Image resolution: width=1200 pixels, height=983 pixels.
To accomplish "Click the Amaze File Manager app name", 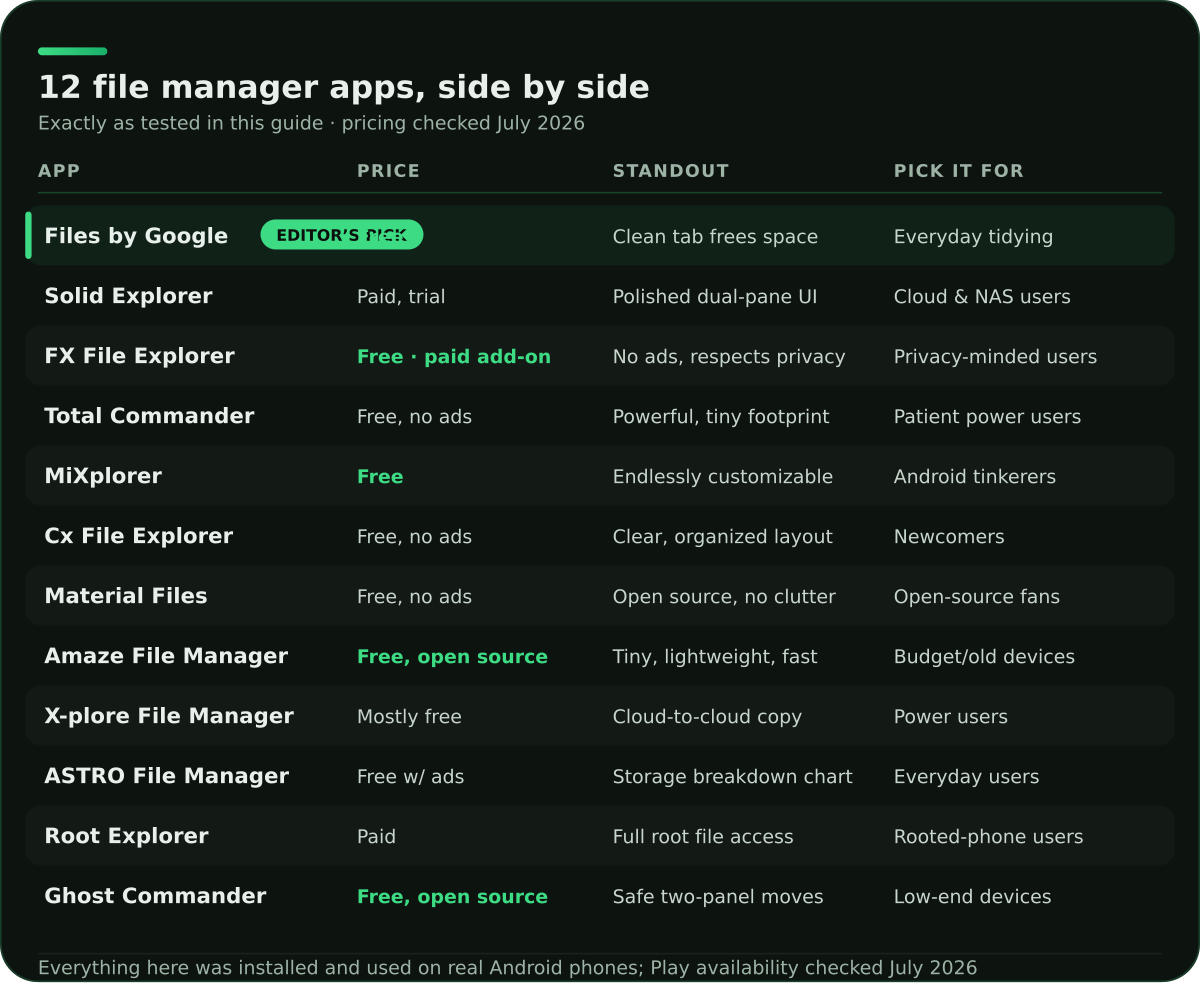I will tap(166, 656).
